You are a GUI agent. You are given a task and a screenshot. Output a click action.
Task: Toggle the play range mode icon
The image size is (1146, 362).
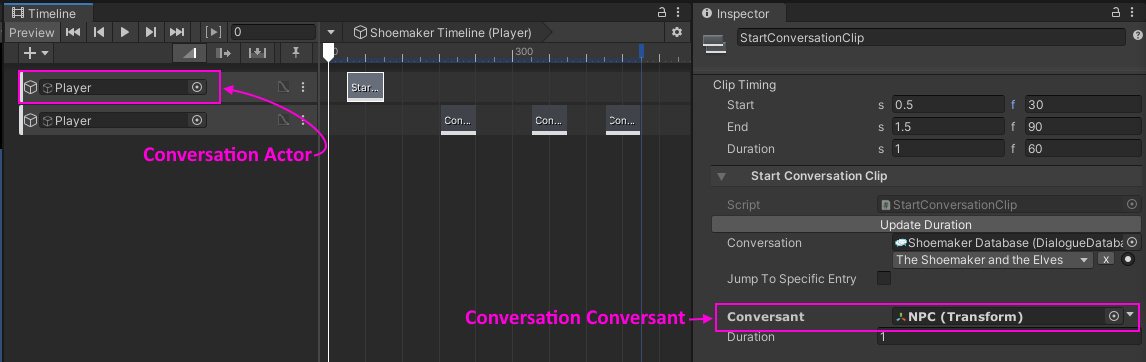pos(213,32)
